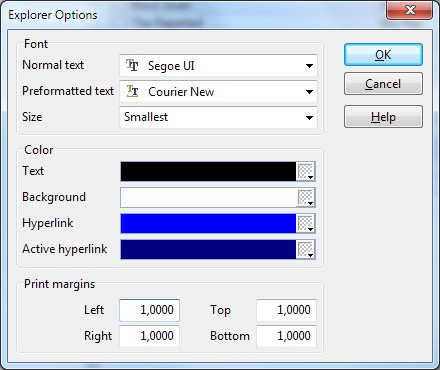Select the black Text color swatch
The width and height of the screenshot is (440, 370).
pos(208,171)
